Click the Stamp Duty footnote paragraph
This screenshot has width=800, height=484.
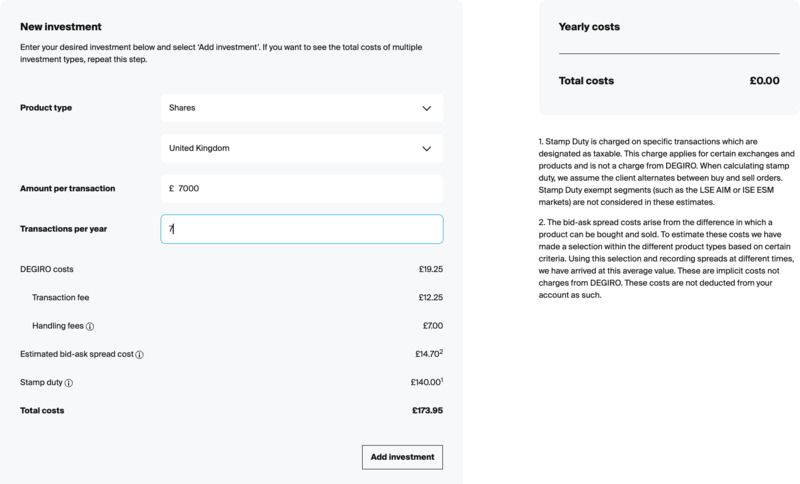point(666,172)
